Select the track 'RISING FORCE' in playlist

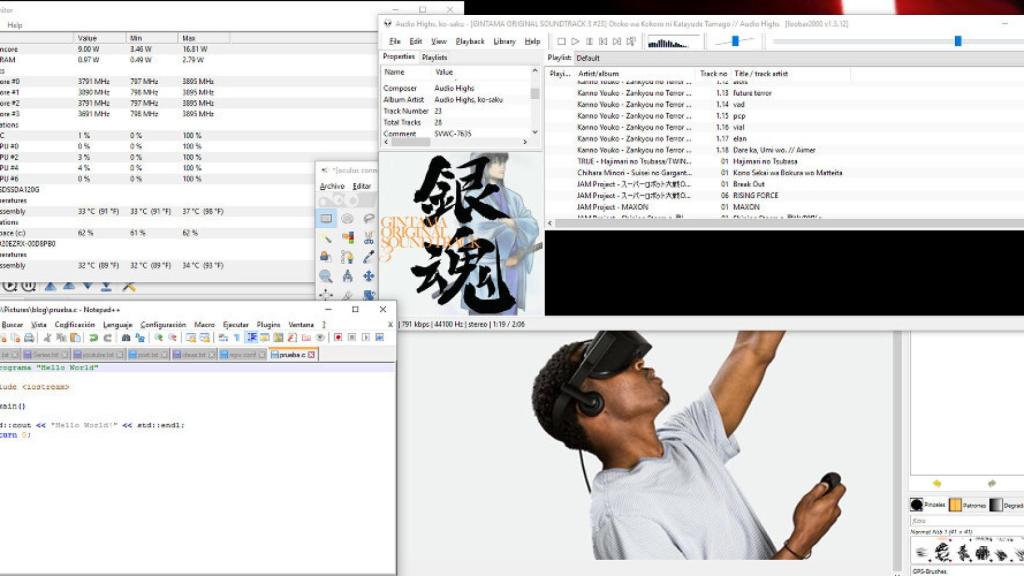(x=755, y=195)
